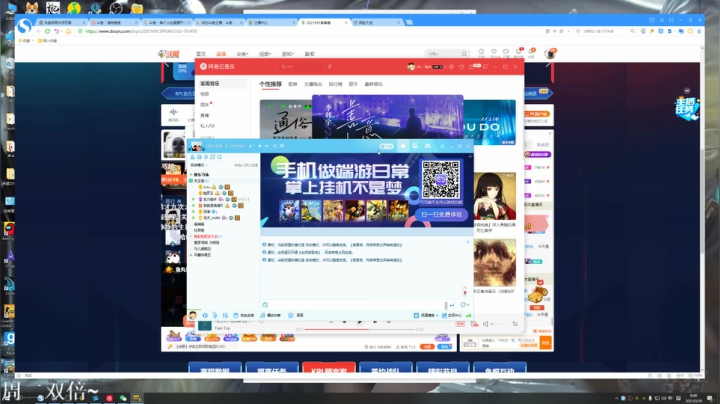720x404 pixels.
Task: Click the browser address bar URL
Action: 141,31
